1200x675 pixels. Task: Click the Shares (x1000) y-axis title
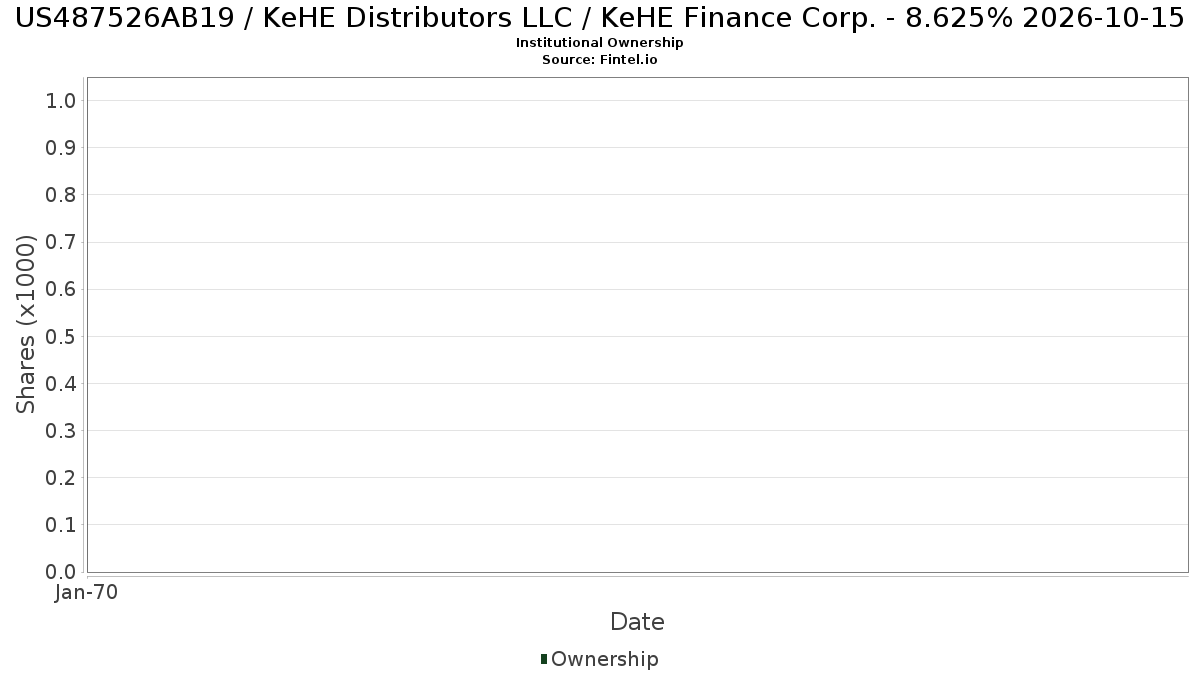[x=26, y=324]
